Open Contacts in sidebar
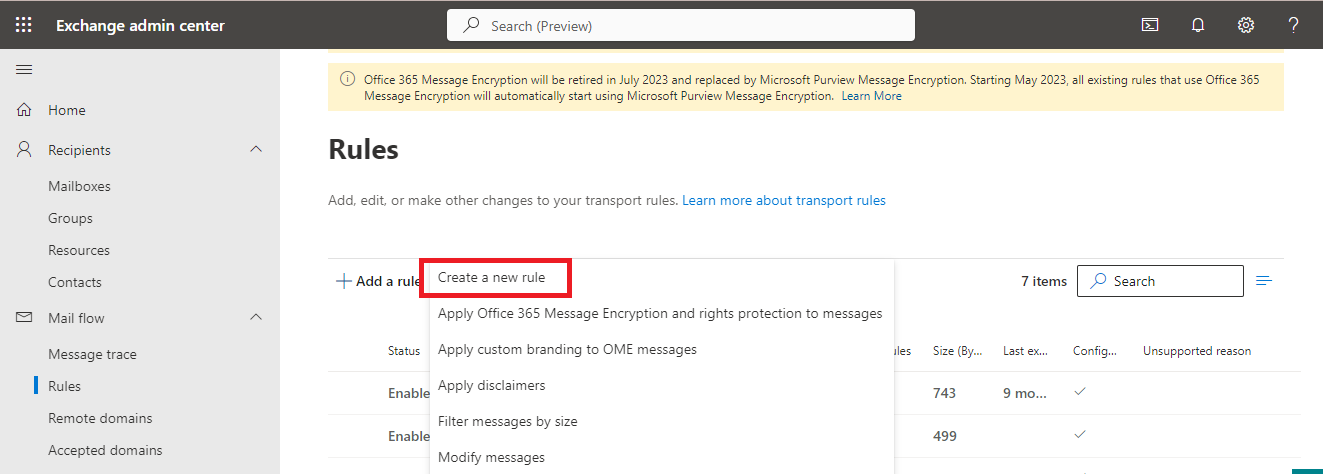1323x474 pixels. point(75,282)
